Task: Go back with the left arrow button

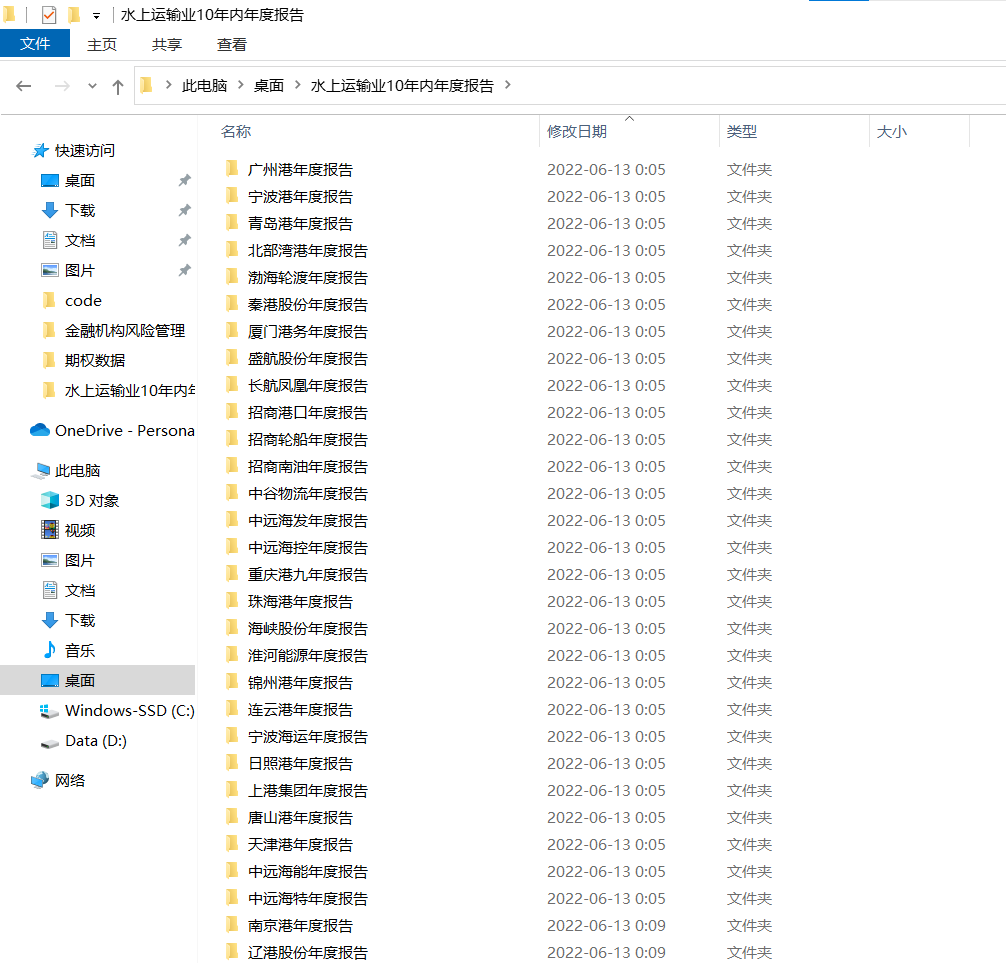Action: click(24, 85)
